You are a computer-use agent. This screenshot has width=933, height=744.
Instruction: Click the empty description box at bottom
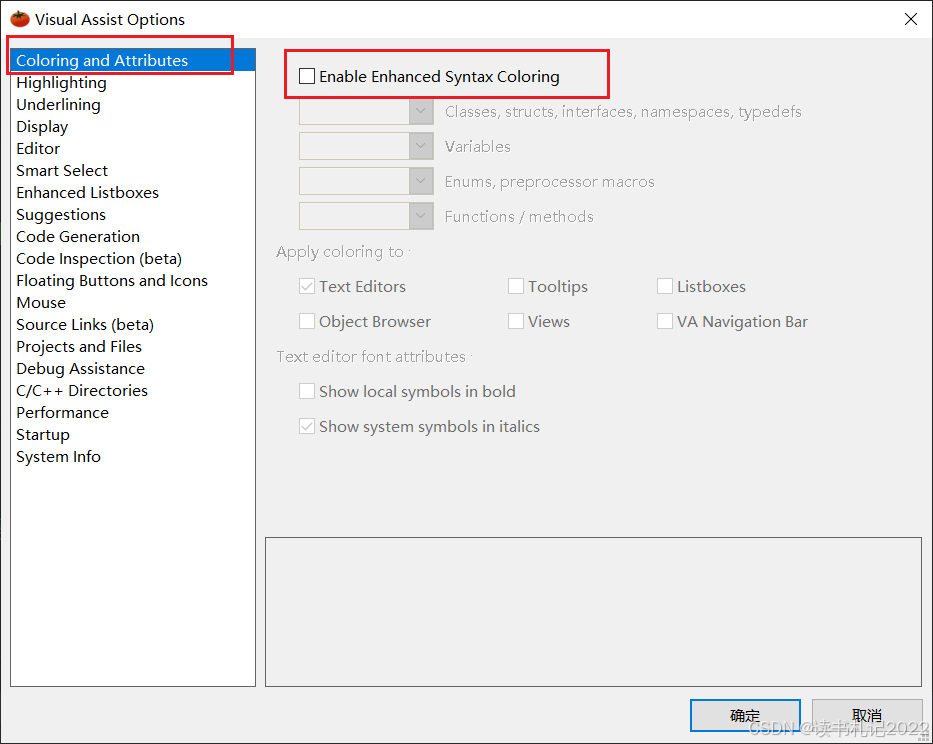(x=593, y=612)
